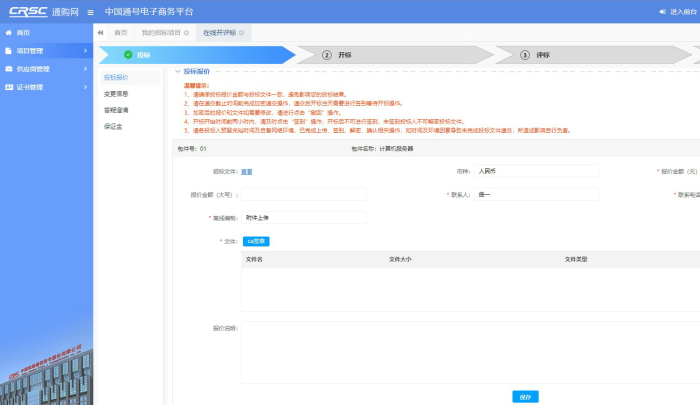Screen dimensions: 700x405
Task: Open the 招标文件 查看 link
Action: pos(246,171)
